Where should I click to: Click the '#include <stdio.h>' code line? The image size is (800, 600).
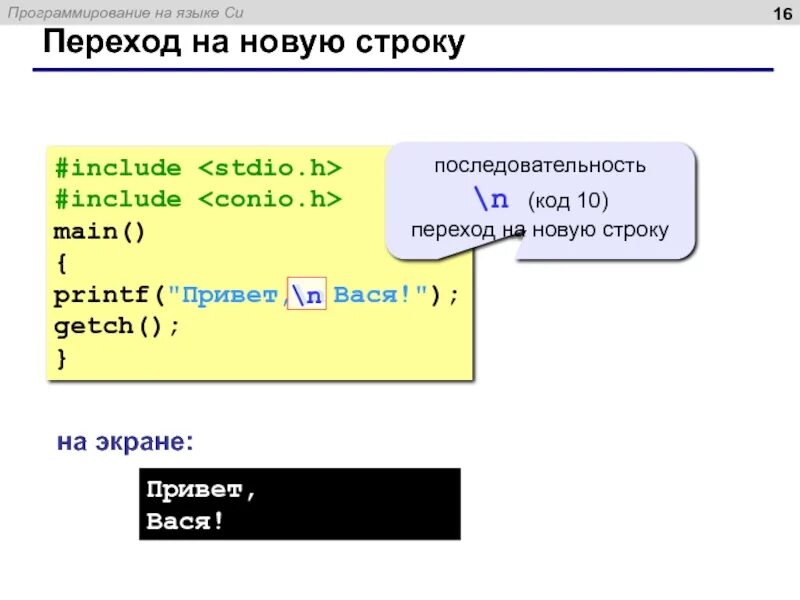198,168
